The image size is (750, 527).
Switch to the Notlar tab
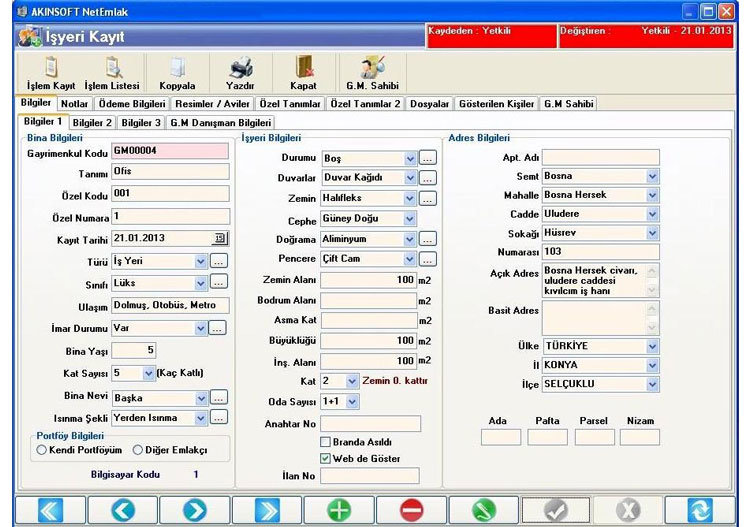(75, 104)
